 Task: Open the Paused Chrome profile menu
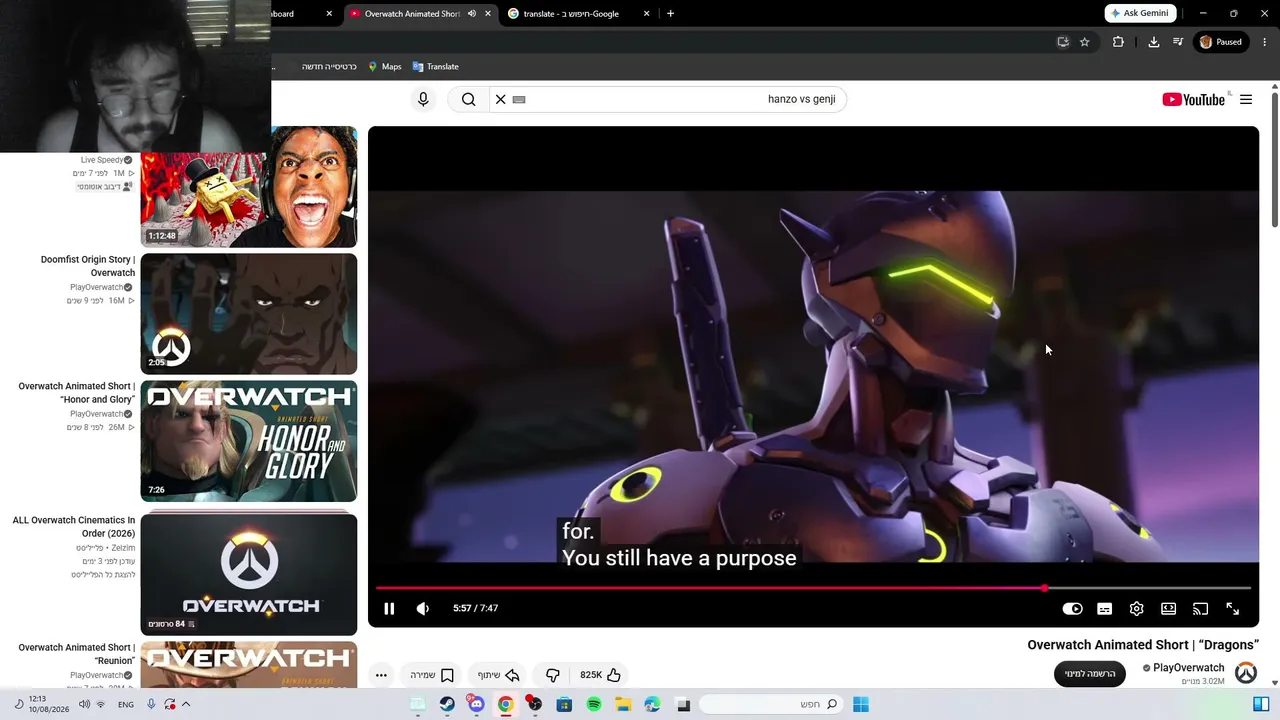1221,42
